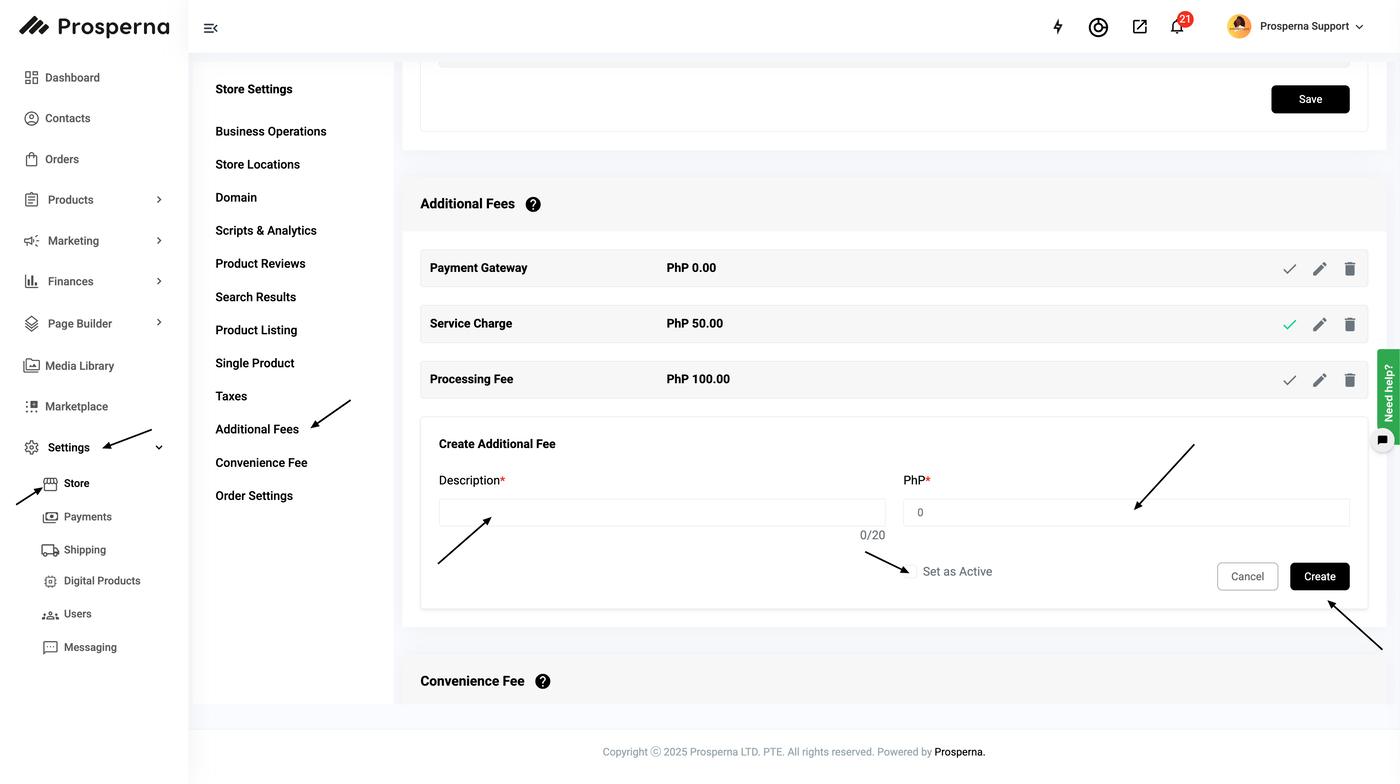This screenshot has width=1400, height=784.
Task: Toggle active checkmark for Payment Gateway
Action: tap(1289, 268)
